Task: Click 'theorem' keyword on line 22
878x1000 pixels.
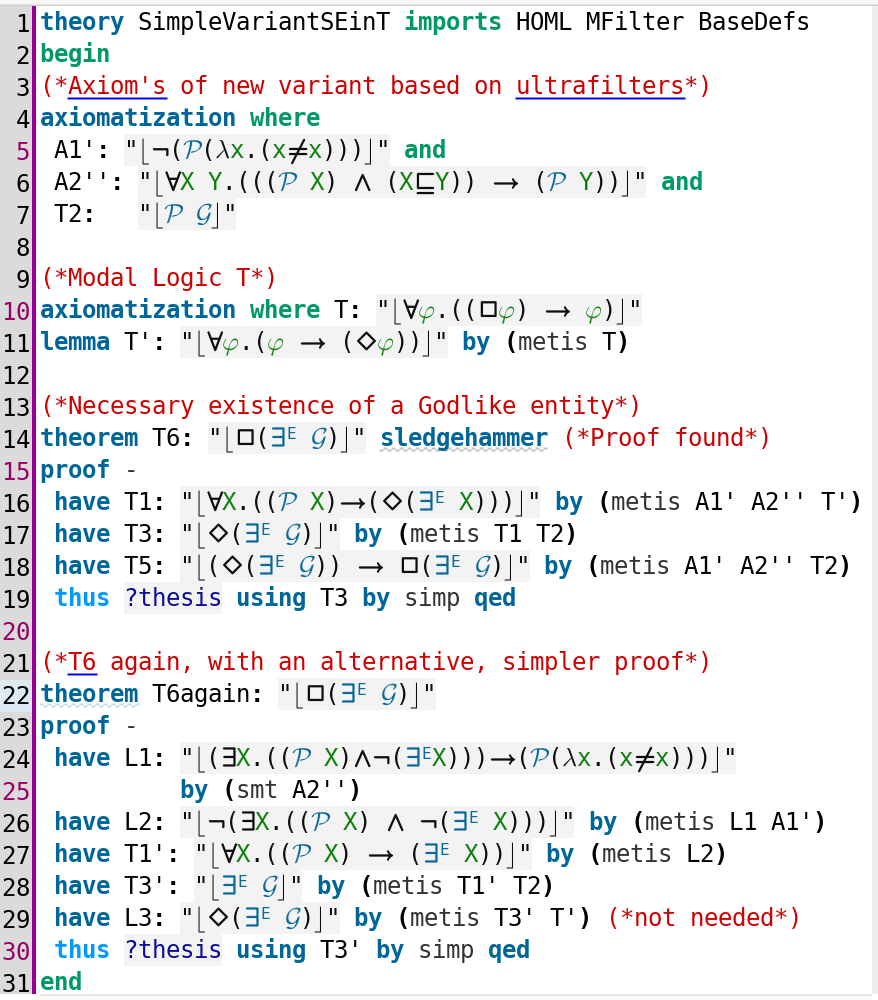Action: point(89,694)
